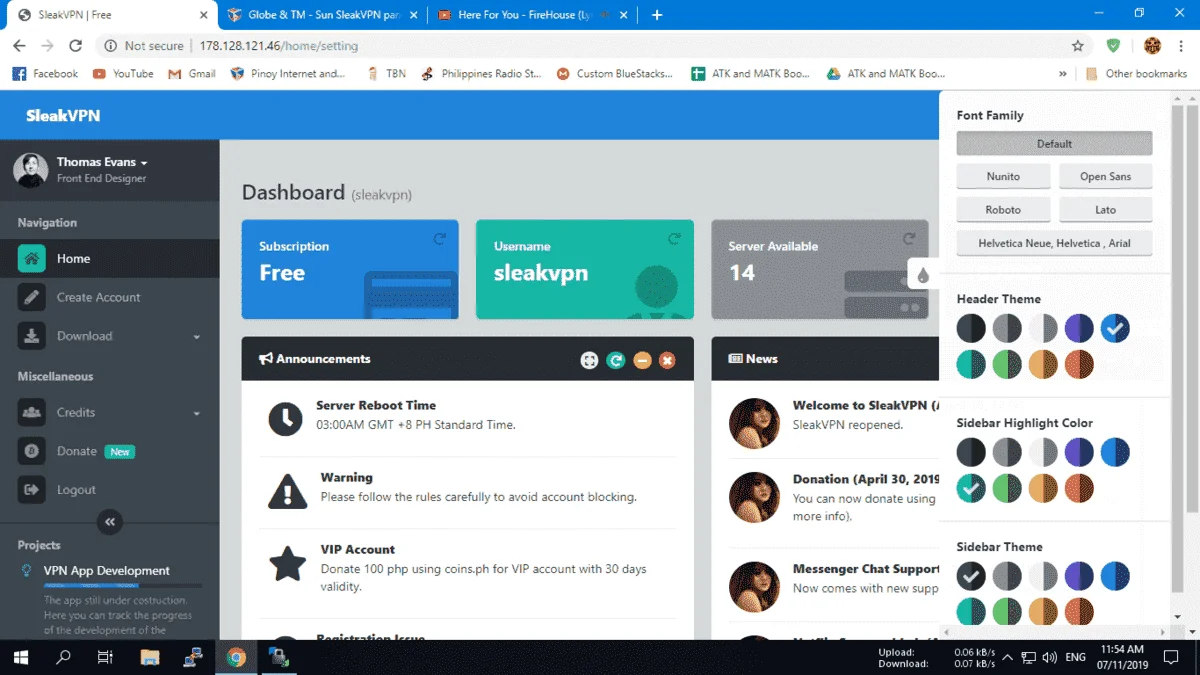Image resolution: width=1200 pixels, height=675 pixels.
Task: Open File Explorer from the taskbar
Action: tap(150, 657)
